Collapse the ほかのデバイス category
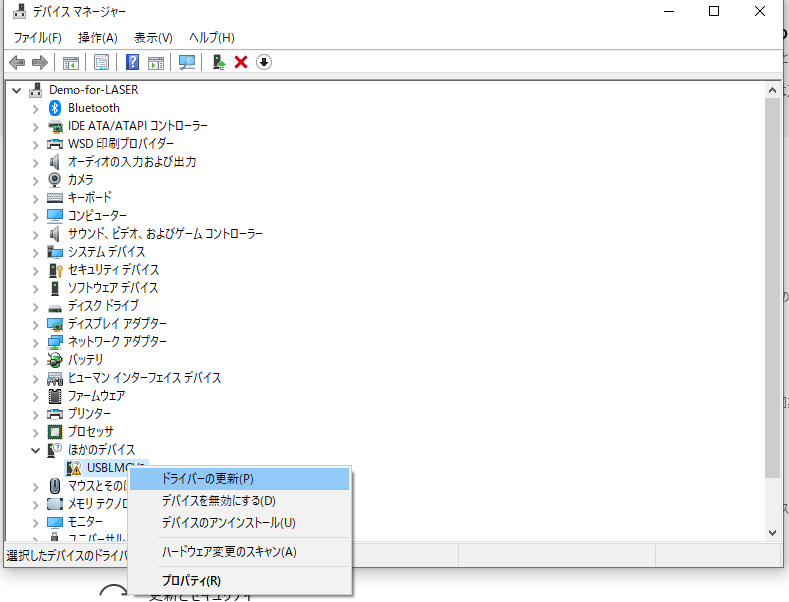The width and height of the screenshot is (789, 602). point(36,450)
